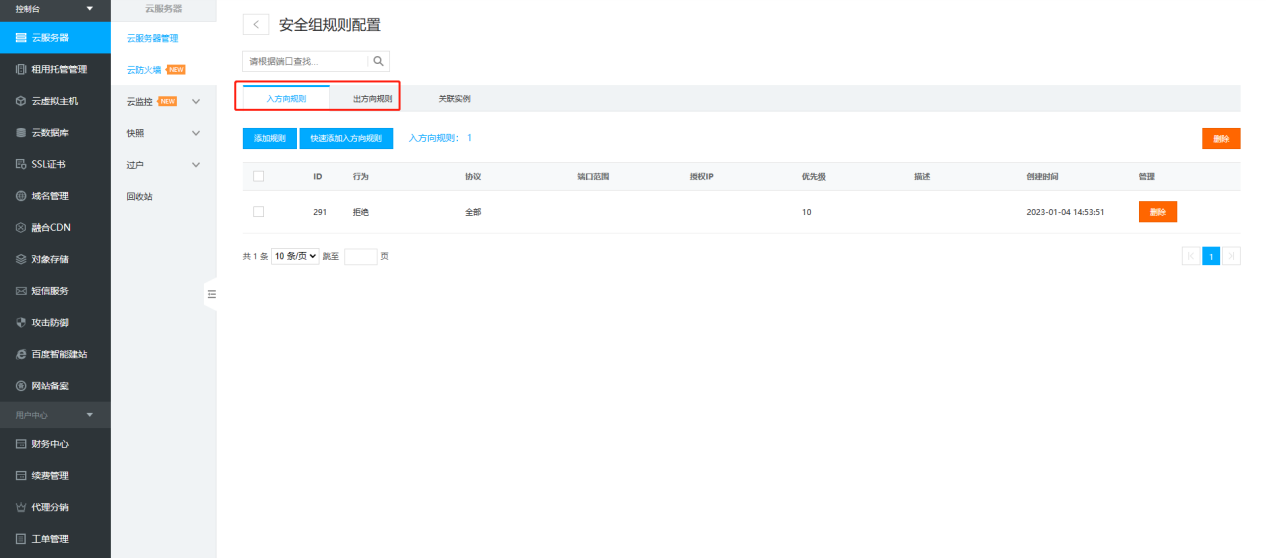Expand the 快照 submenu
The image size is (1267, 558).
(x=196, y=133)
